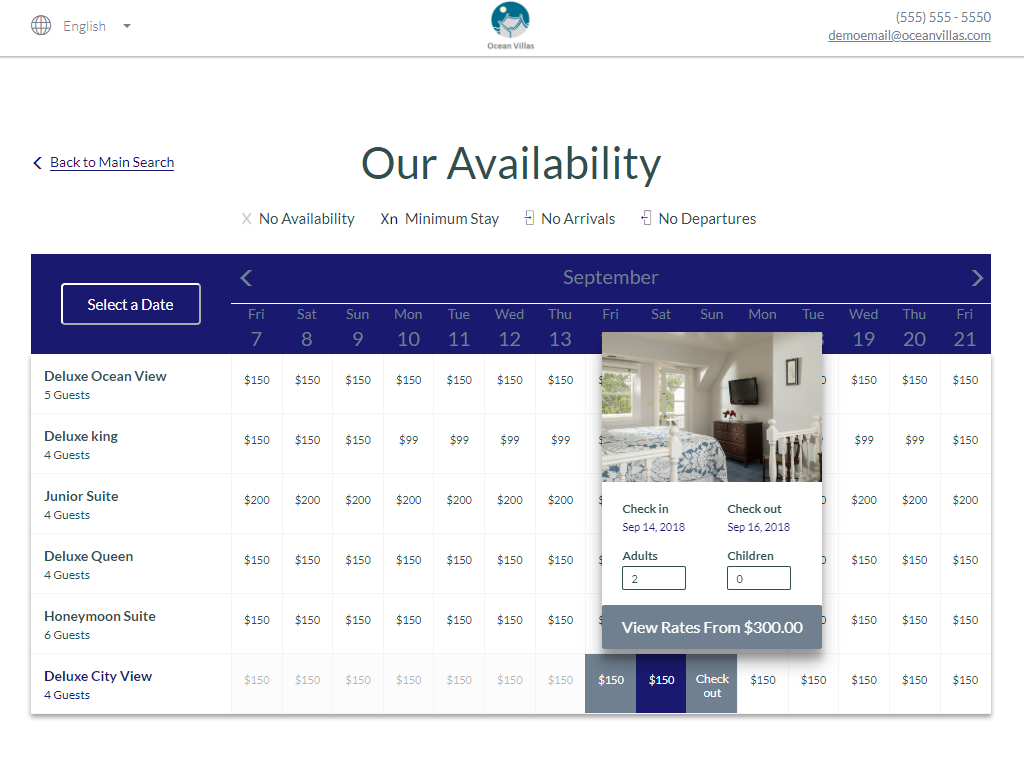Select the Fri 21 date header
Screen dimensions: 1024x768
coord(965,328)
